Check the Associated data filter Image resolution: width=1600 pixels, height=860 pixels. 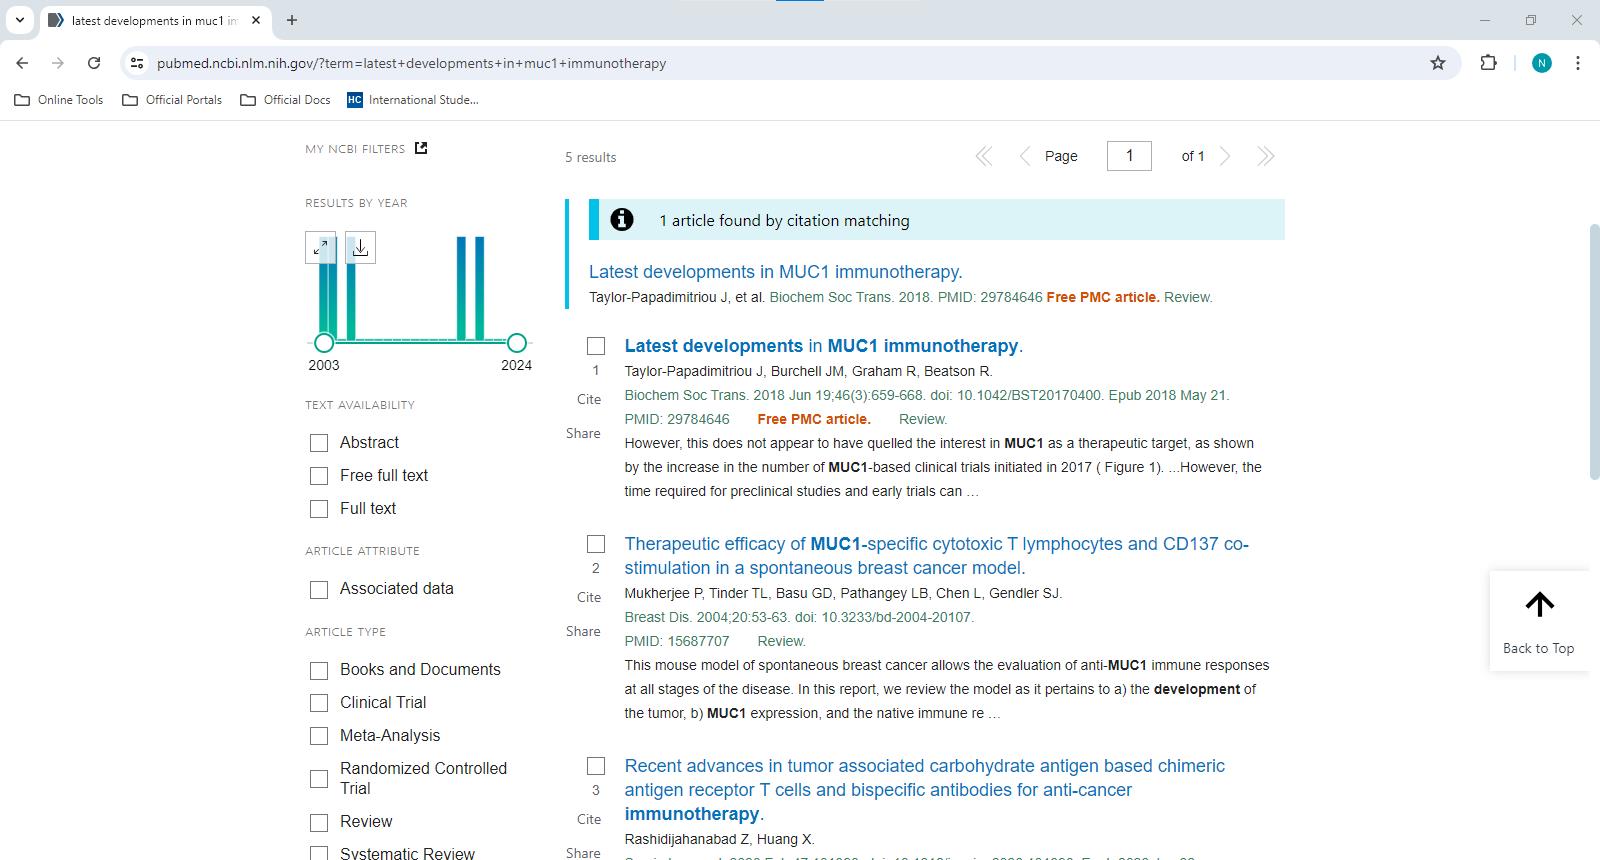[319, 590]
